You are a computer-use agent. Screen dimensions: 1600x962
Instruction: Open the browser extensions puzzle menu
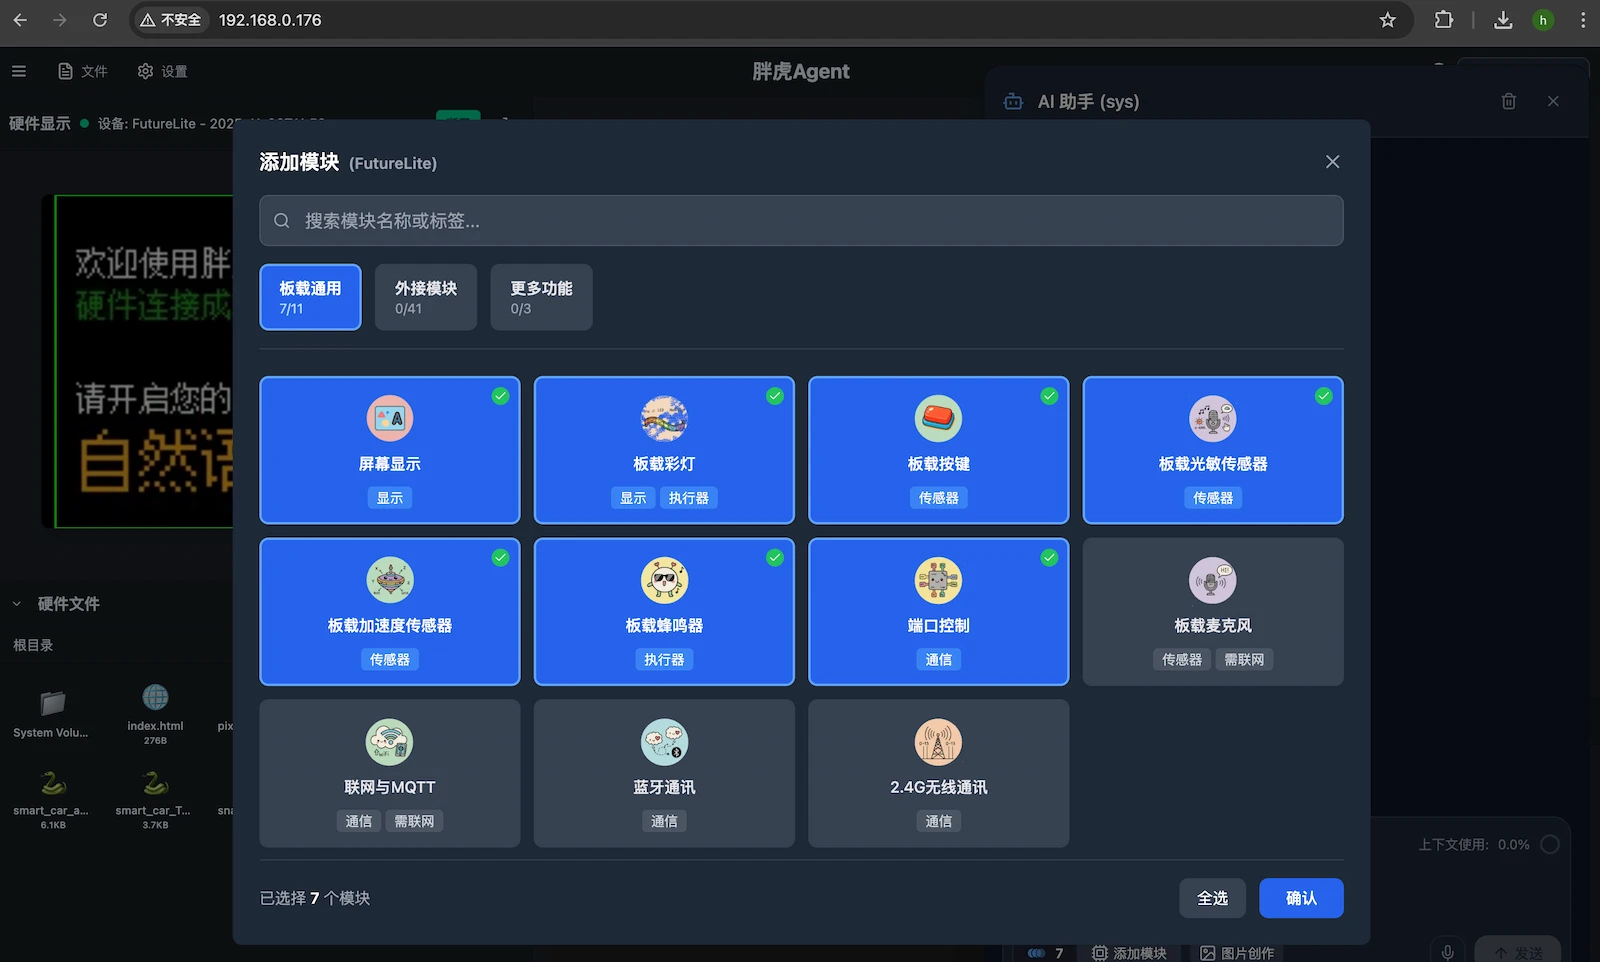(1444, 20)
